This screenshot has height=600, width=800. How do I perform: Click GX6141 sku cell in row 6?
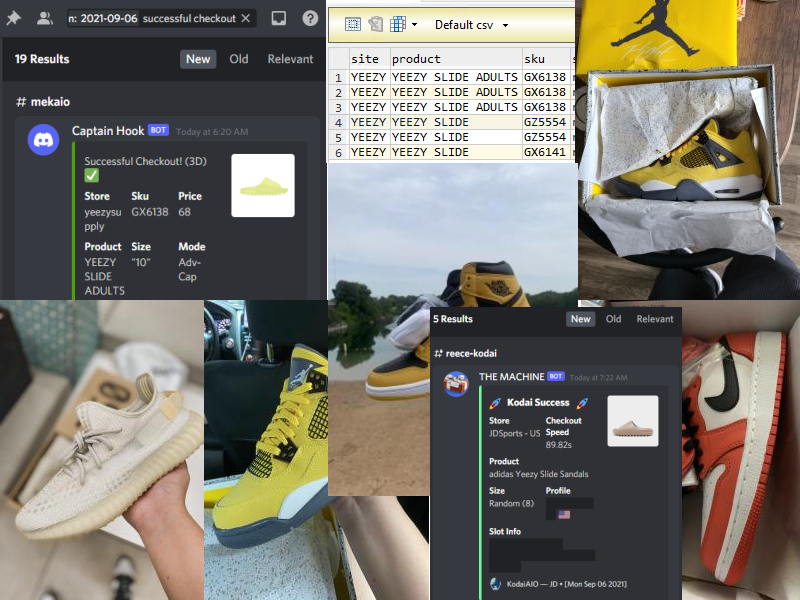point(545,152)
